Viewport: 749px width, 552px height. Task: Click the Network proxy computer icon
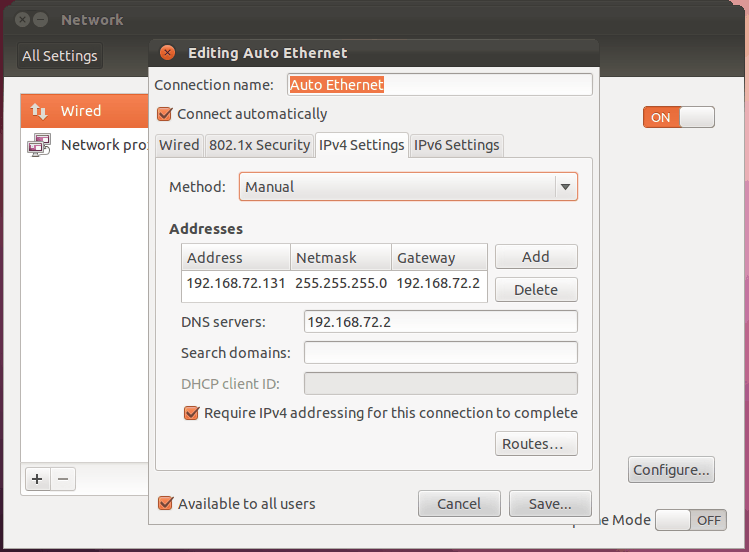coord(39,144)
